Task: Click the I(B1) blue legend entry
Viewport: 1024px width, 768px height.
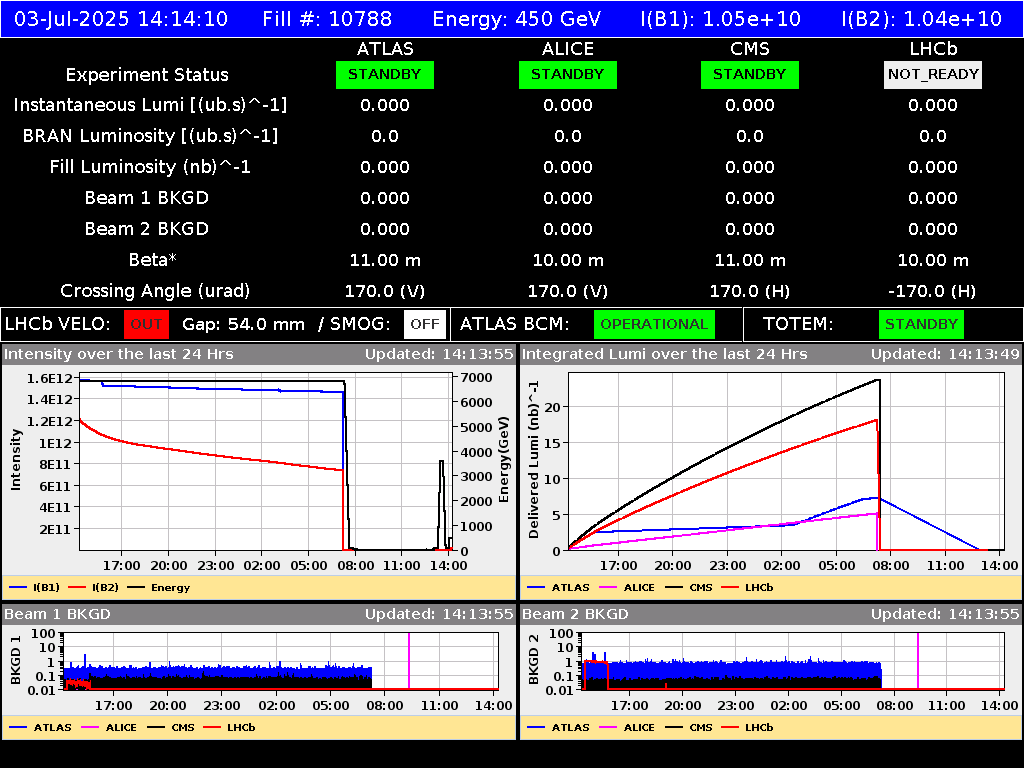Action: pyautogui.click(x=35, y=587)
